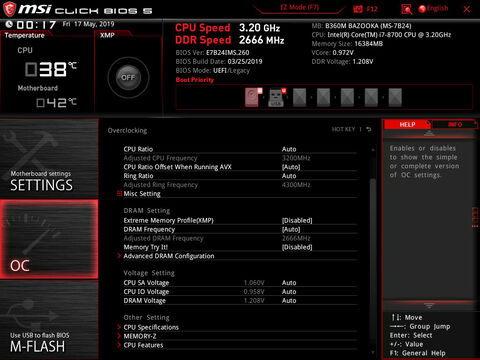Click the CPU SA Voltage 1.060V reading
This screenshot has height=360, width=480.
(254, 283)
